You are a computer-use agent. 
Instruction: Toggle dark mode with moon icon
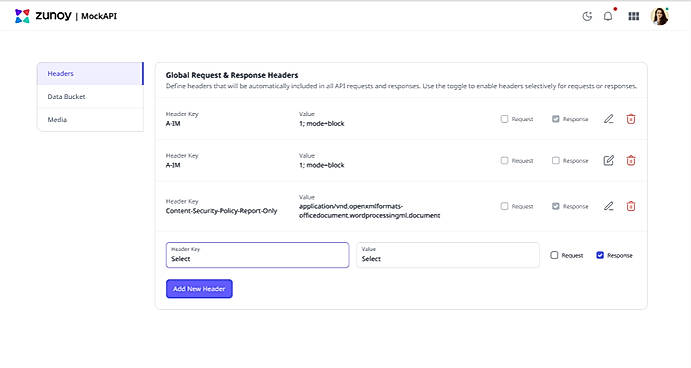[587, 16]
